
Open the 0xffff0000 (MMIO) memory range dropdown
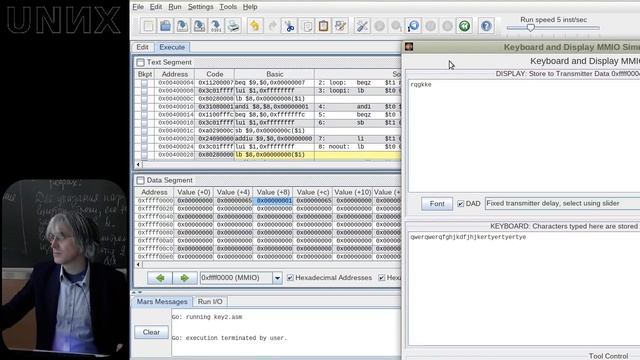[x=277, y=278]
